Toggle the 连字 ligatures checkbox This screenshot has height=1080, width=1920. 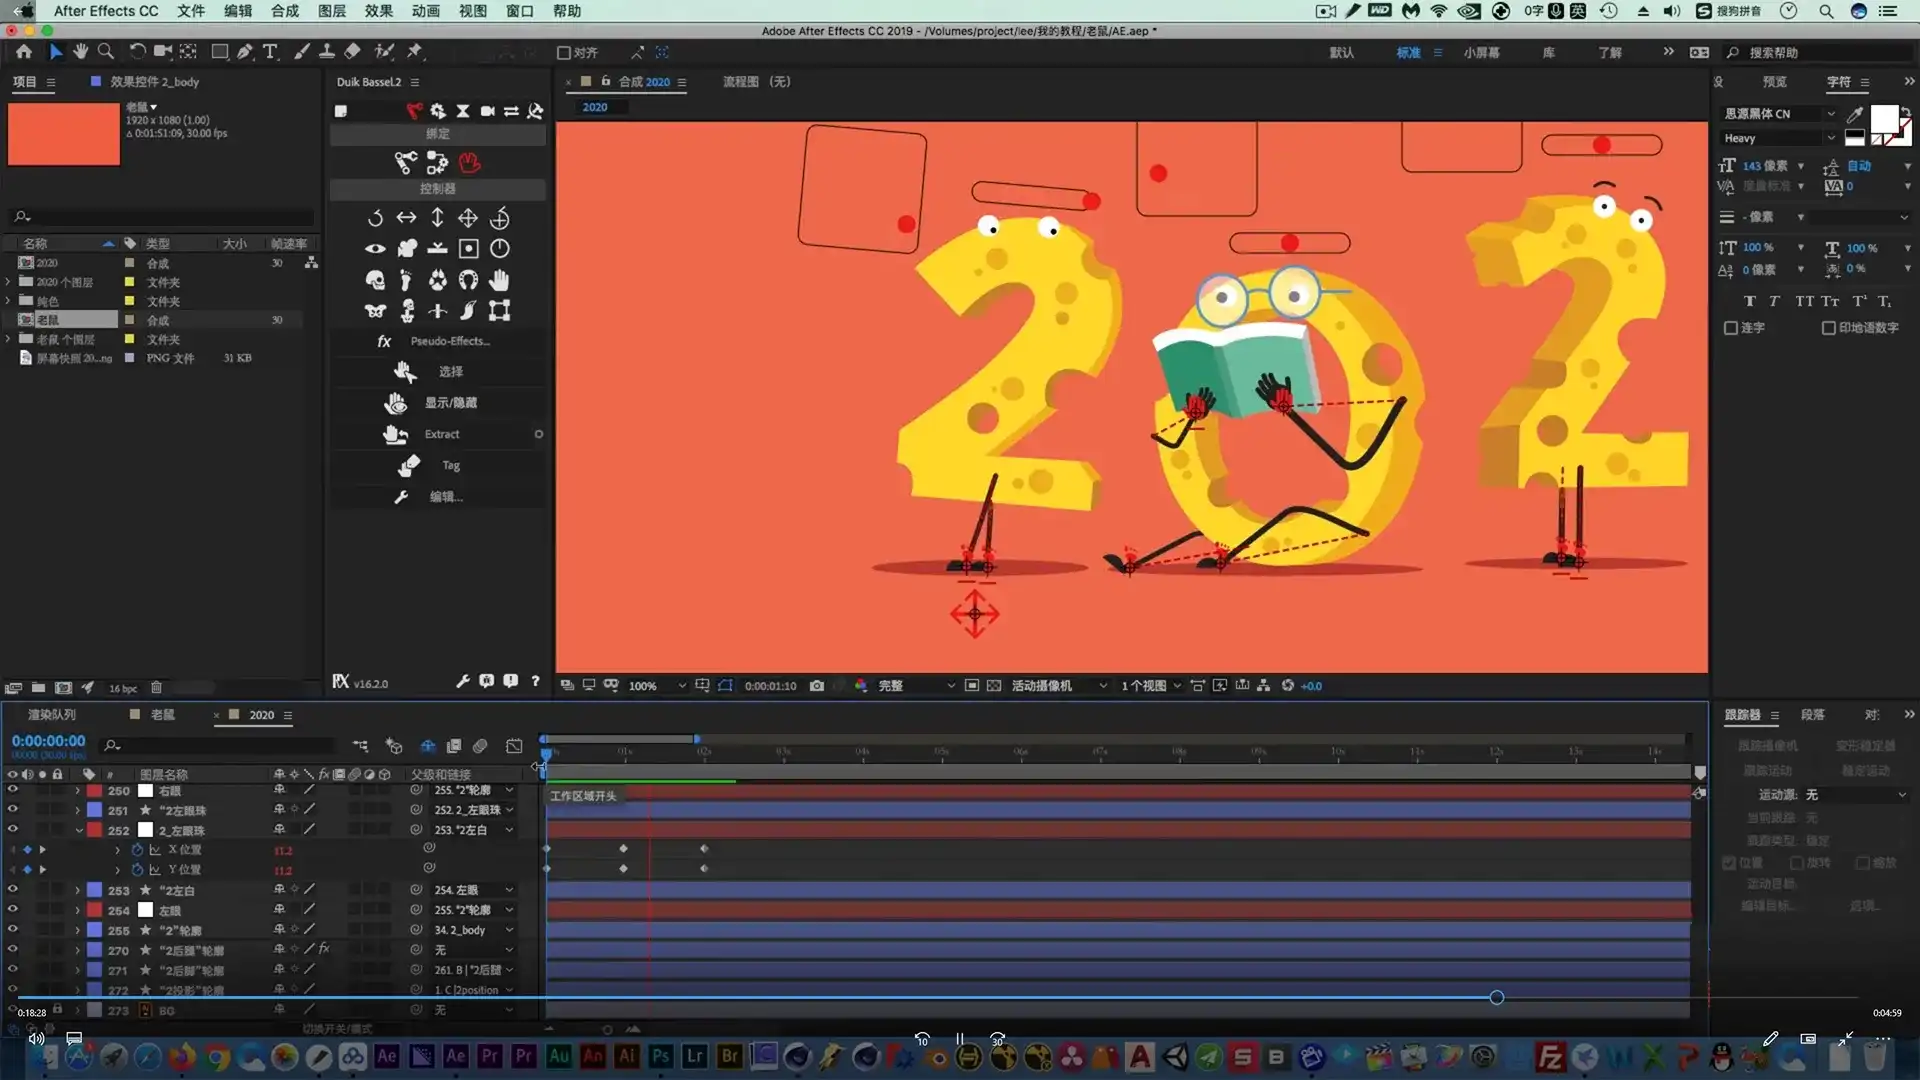pyautogui.click(x=1731, y=328)
